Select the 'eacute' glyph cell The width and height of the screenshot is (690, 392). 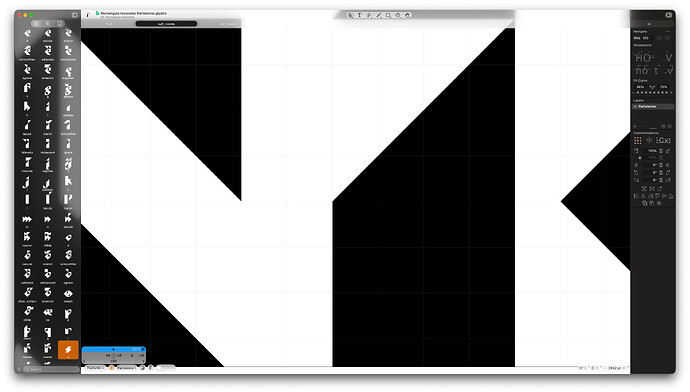pos(48,35)
